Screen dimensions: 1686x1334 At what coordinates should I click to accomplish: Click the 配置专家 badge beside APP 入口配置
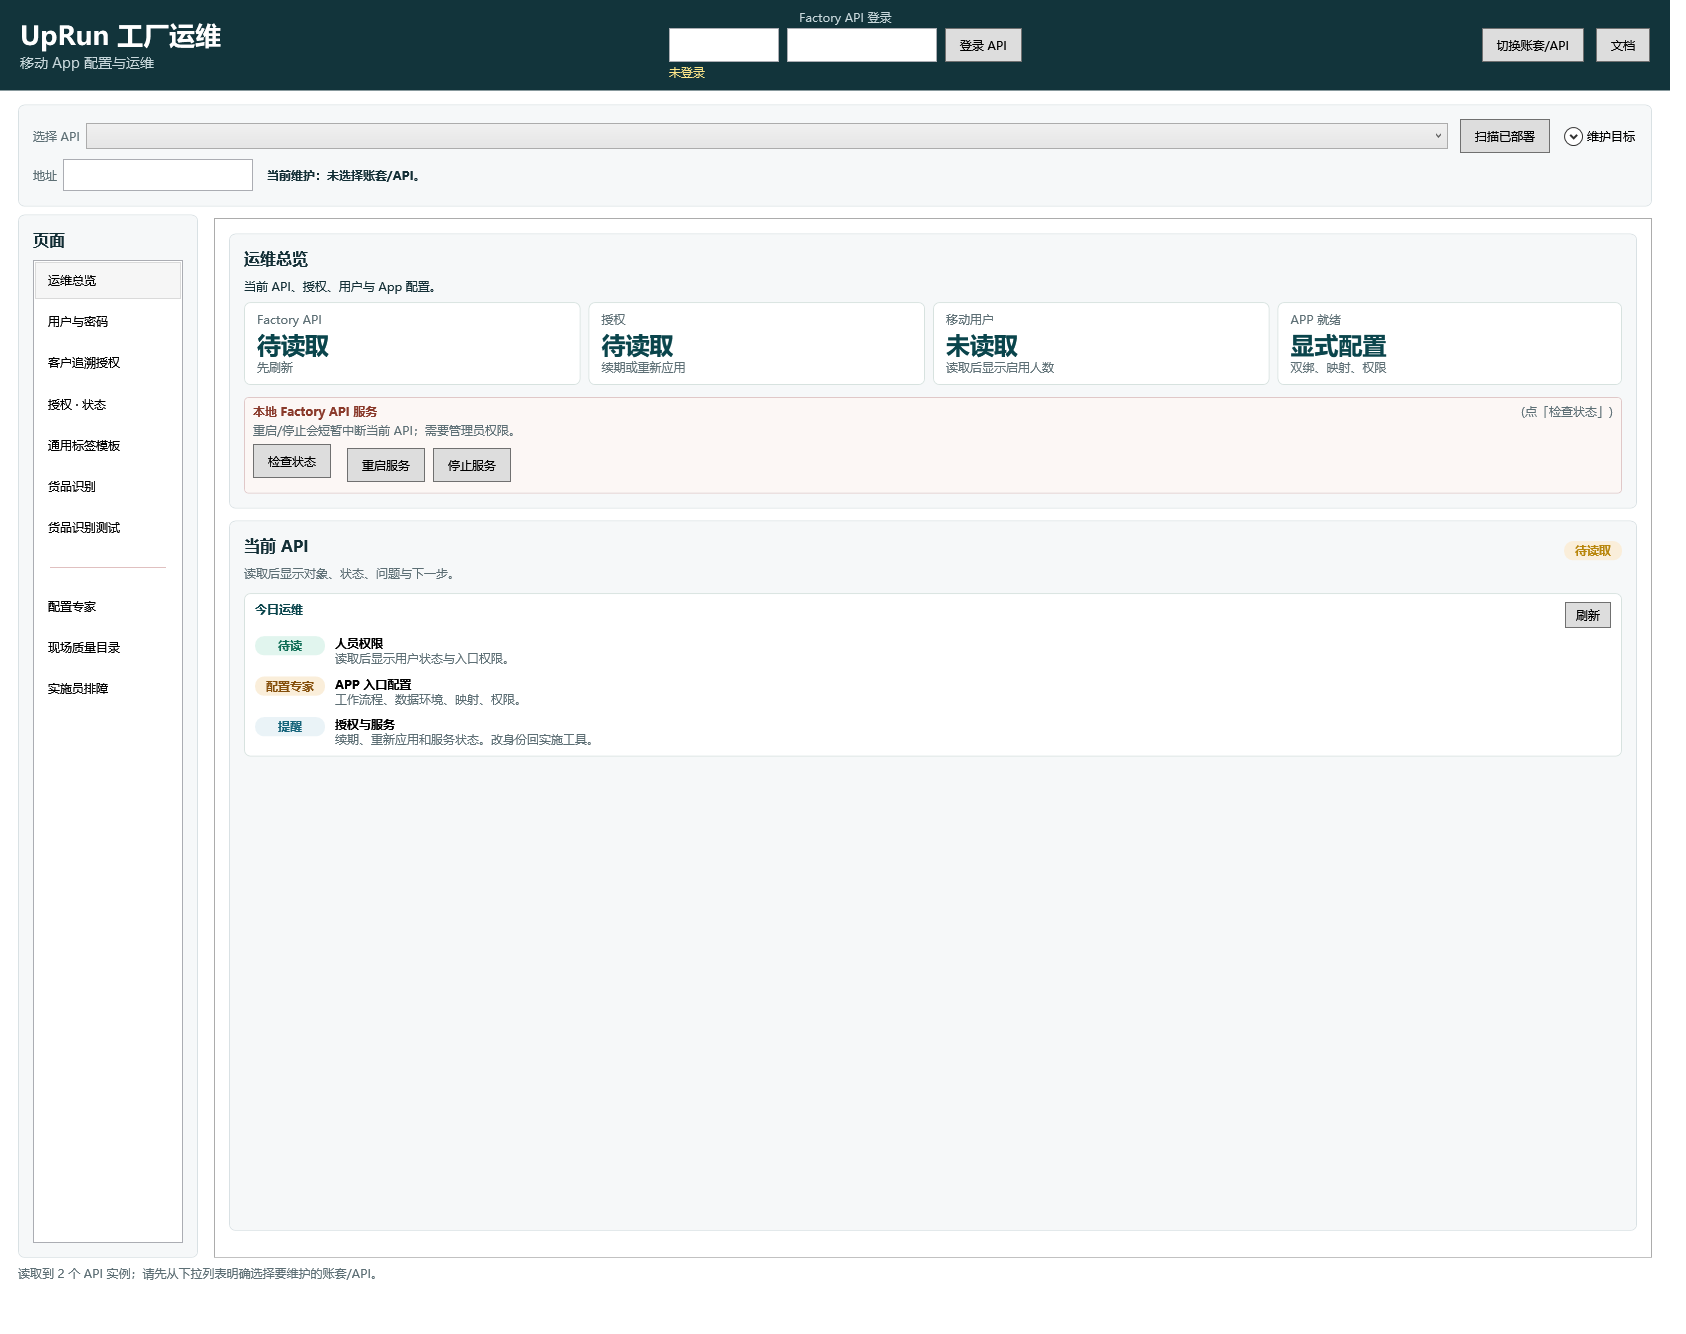(x=290, y=686)
